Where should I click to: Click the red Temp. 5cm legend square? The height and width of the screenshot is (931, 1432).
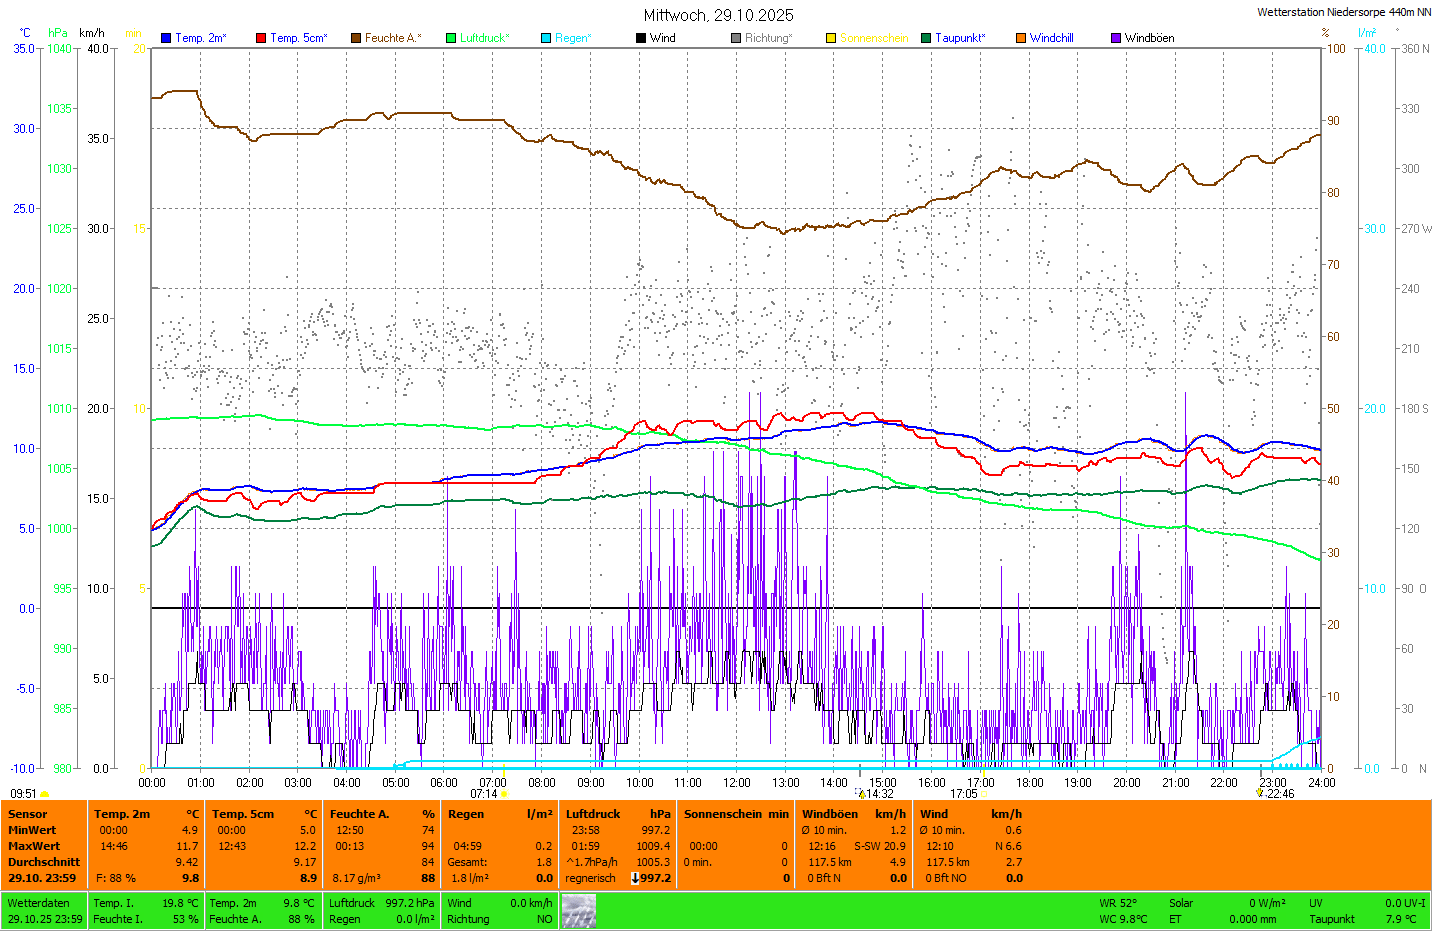point(261,38)
